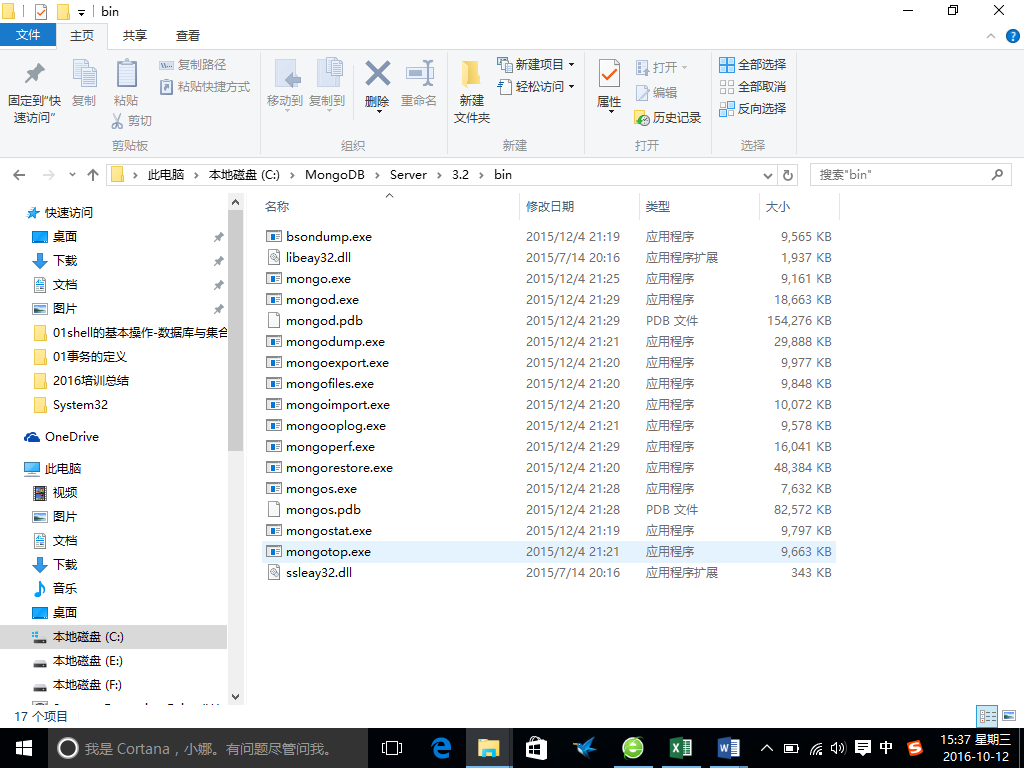
Task: Open Microsoft Edge from the taskbar
Action: (x=441, y=748)
